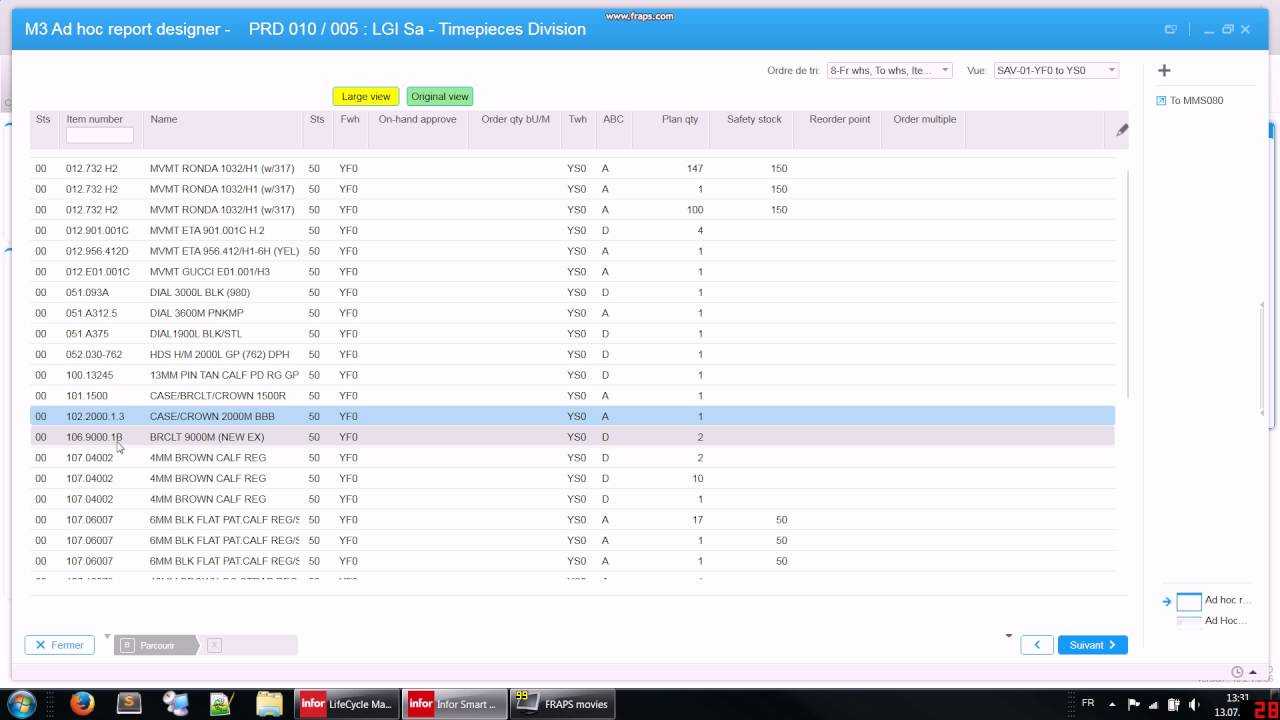Click the Plan qty column header
1280x720 pixels.
pos(680,119)
